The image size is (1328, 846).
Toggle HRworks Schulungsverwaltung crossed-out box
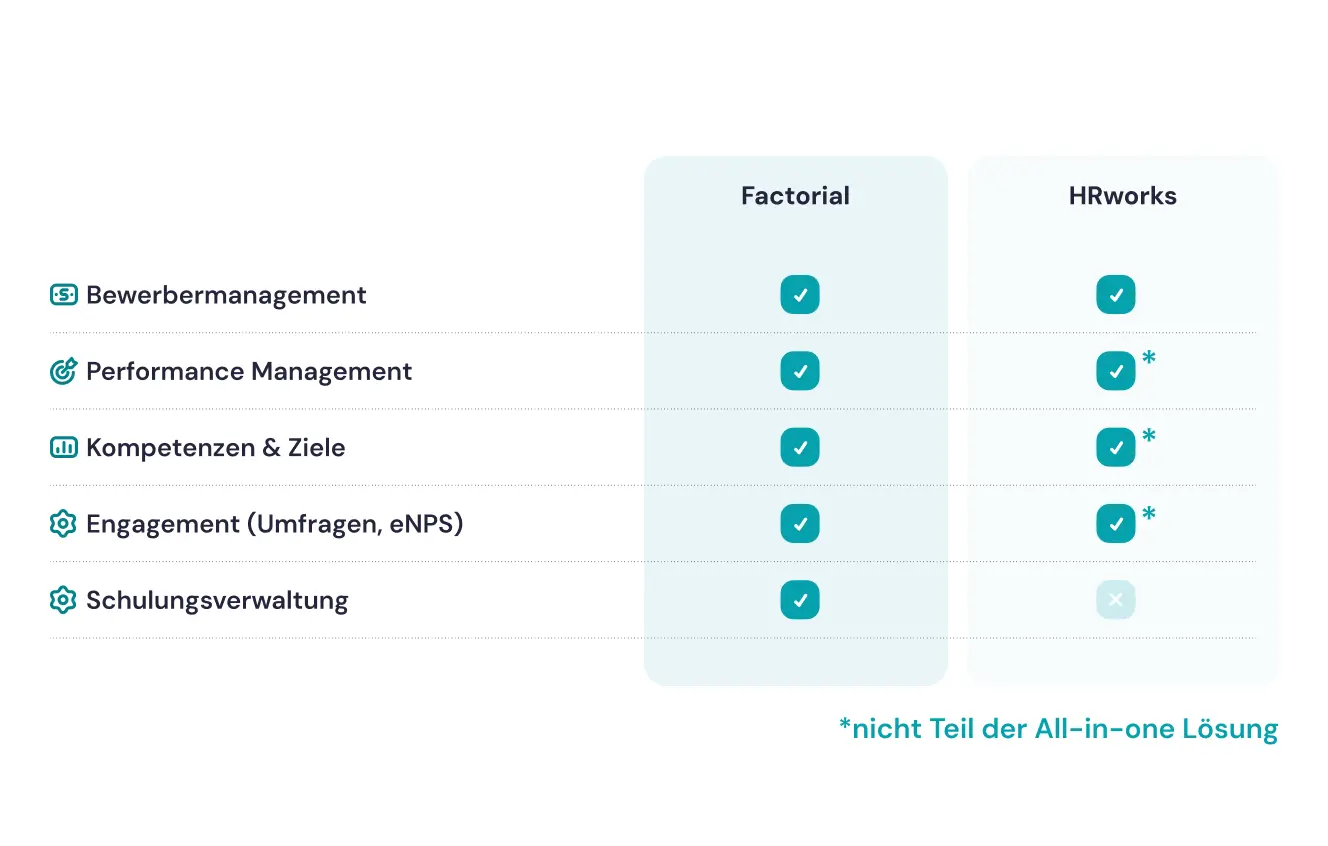(1116, 600)
